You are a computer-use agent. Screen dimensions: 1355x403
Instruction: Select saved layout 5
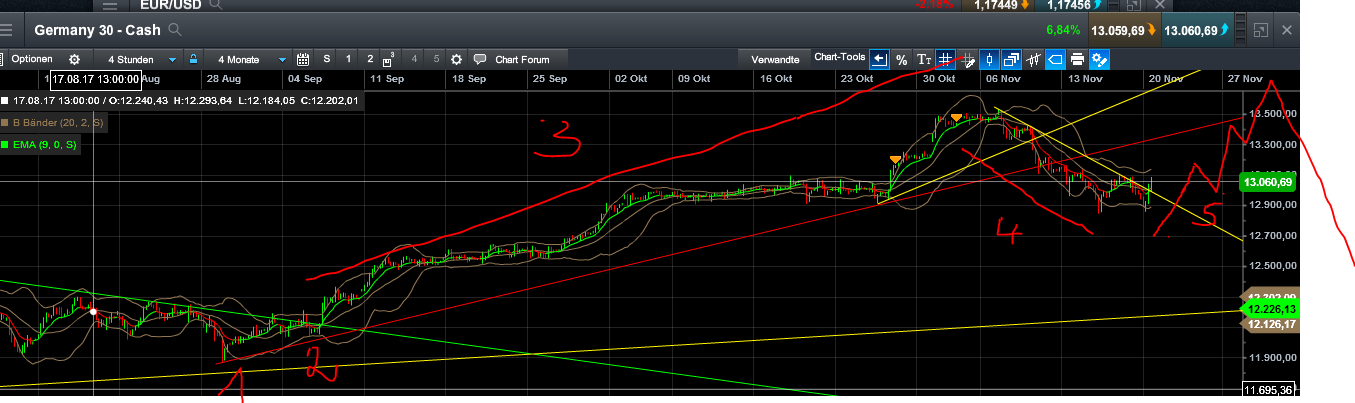pos(436,59)
